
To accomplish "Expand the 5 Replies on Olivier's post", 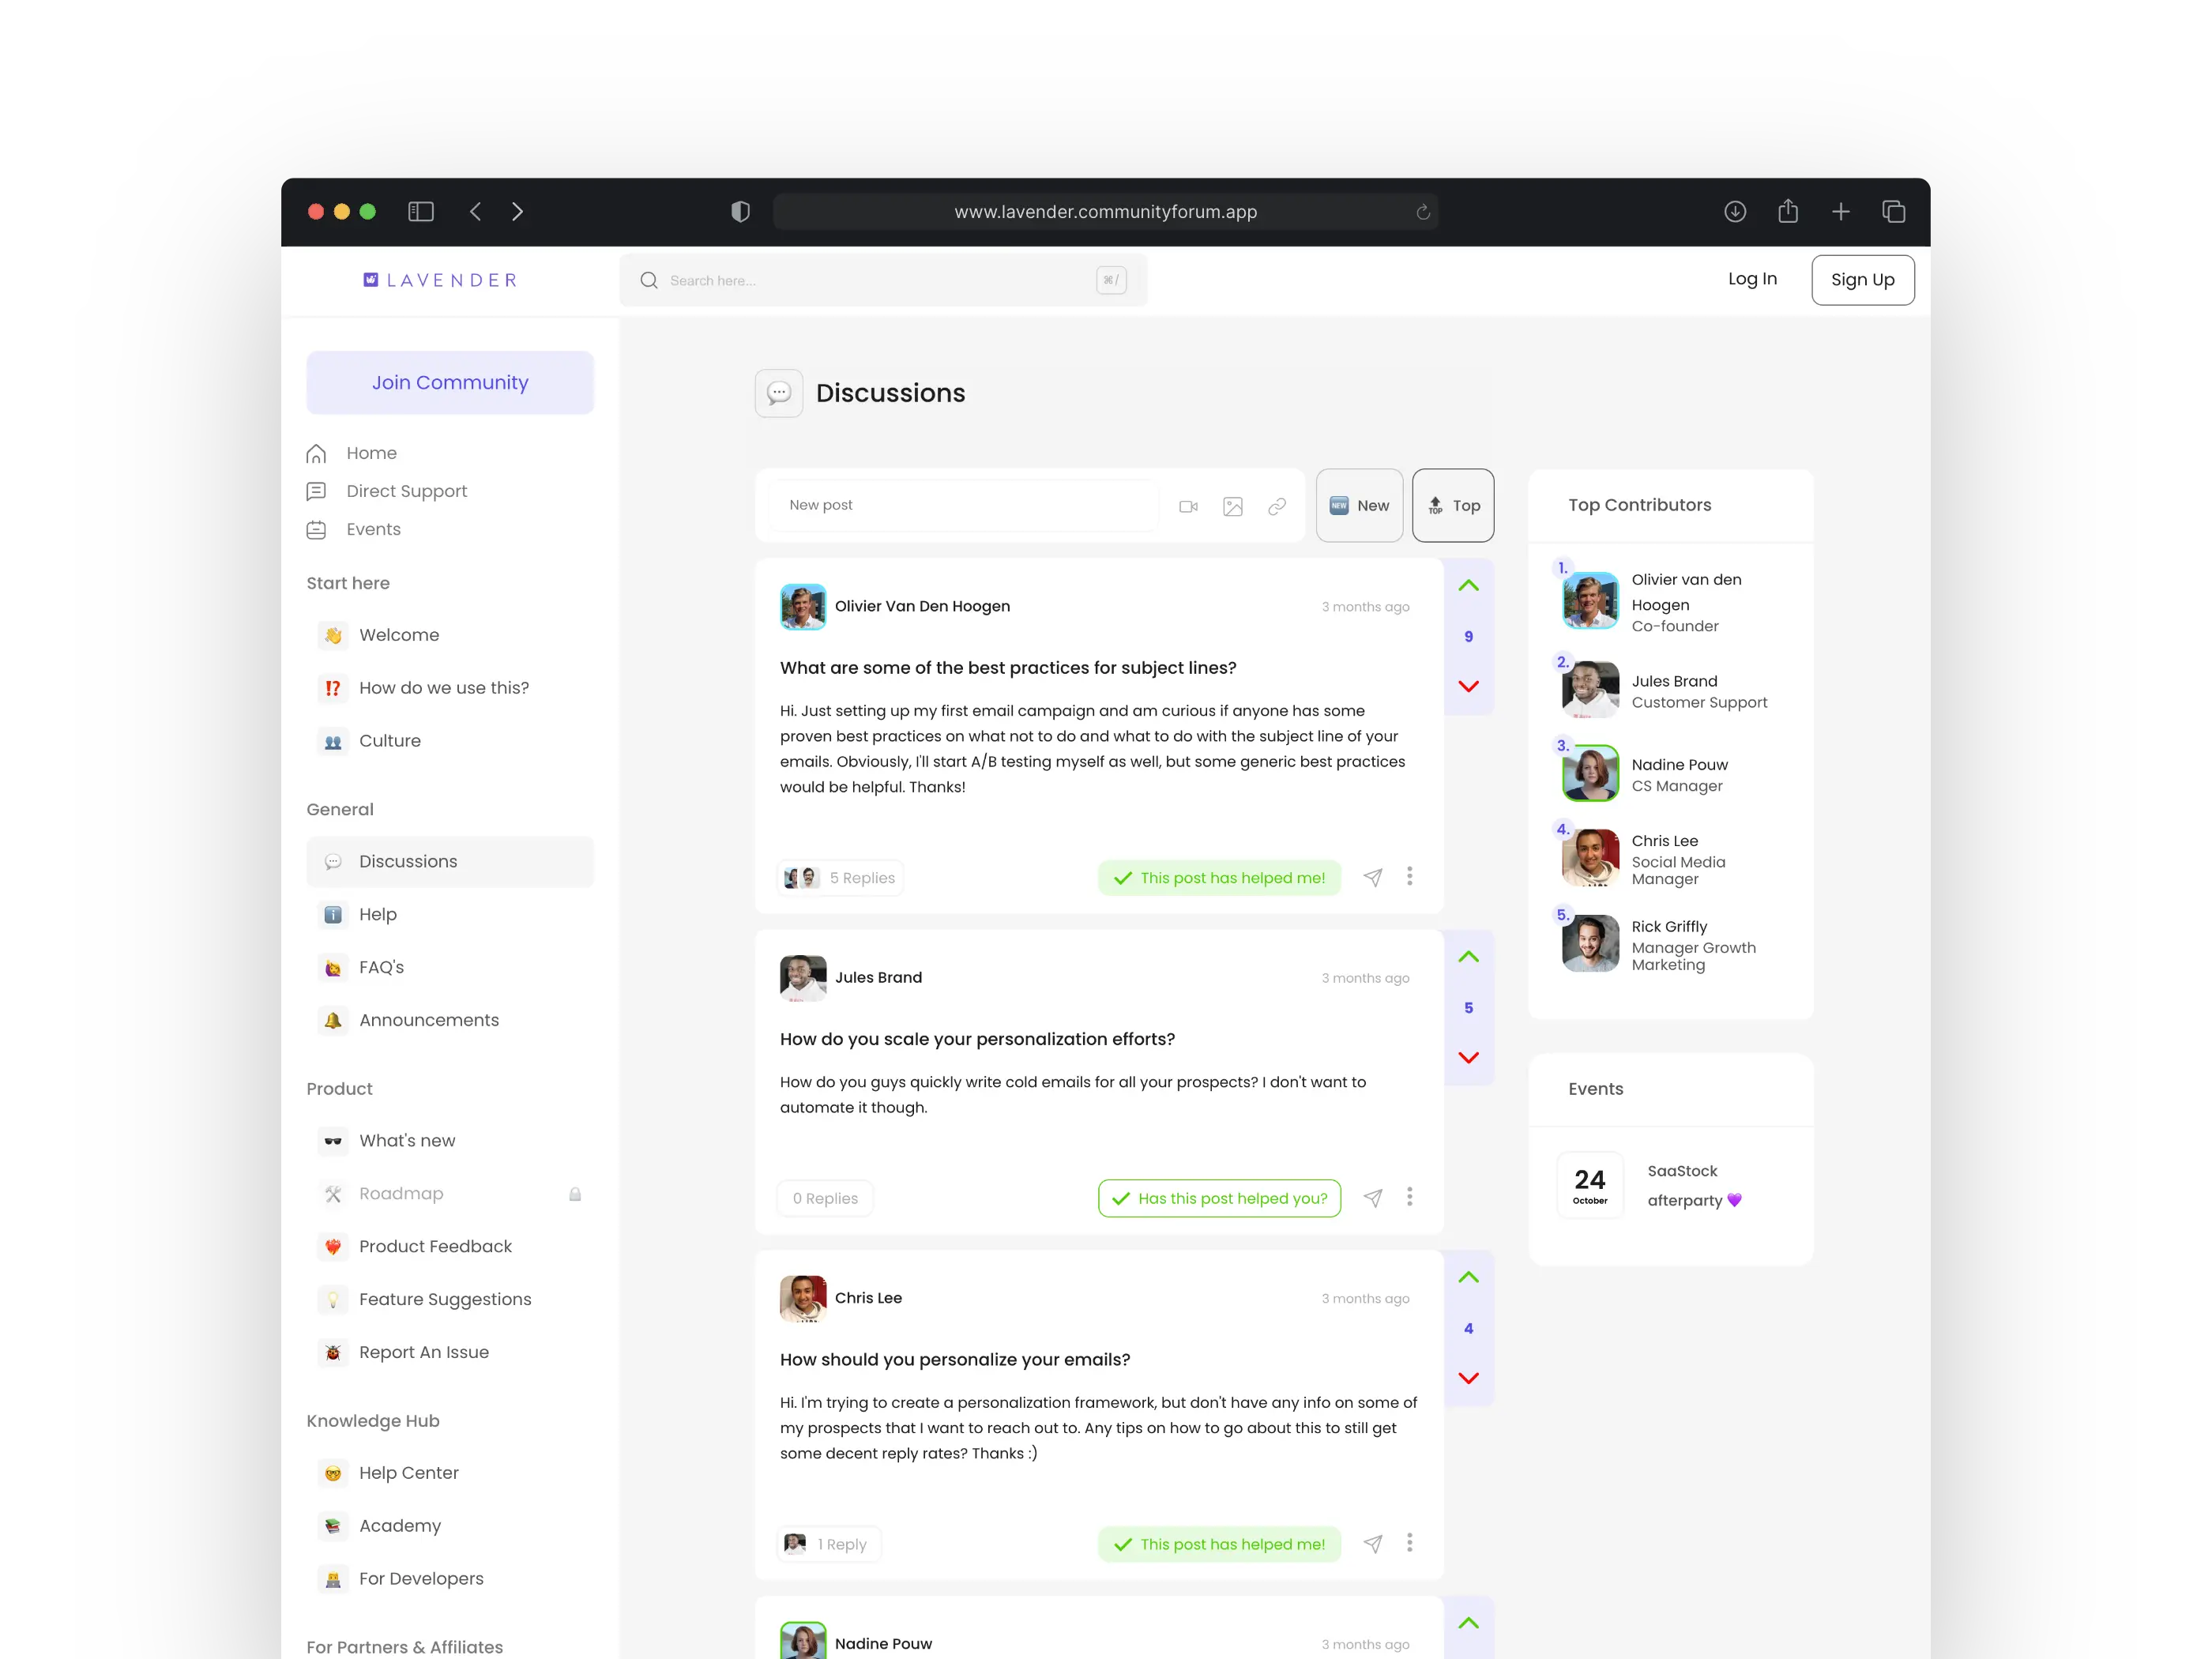I will pyautogui.click(x=840, y=877).
